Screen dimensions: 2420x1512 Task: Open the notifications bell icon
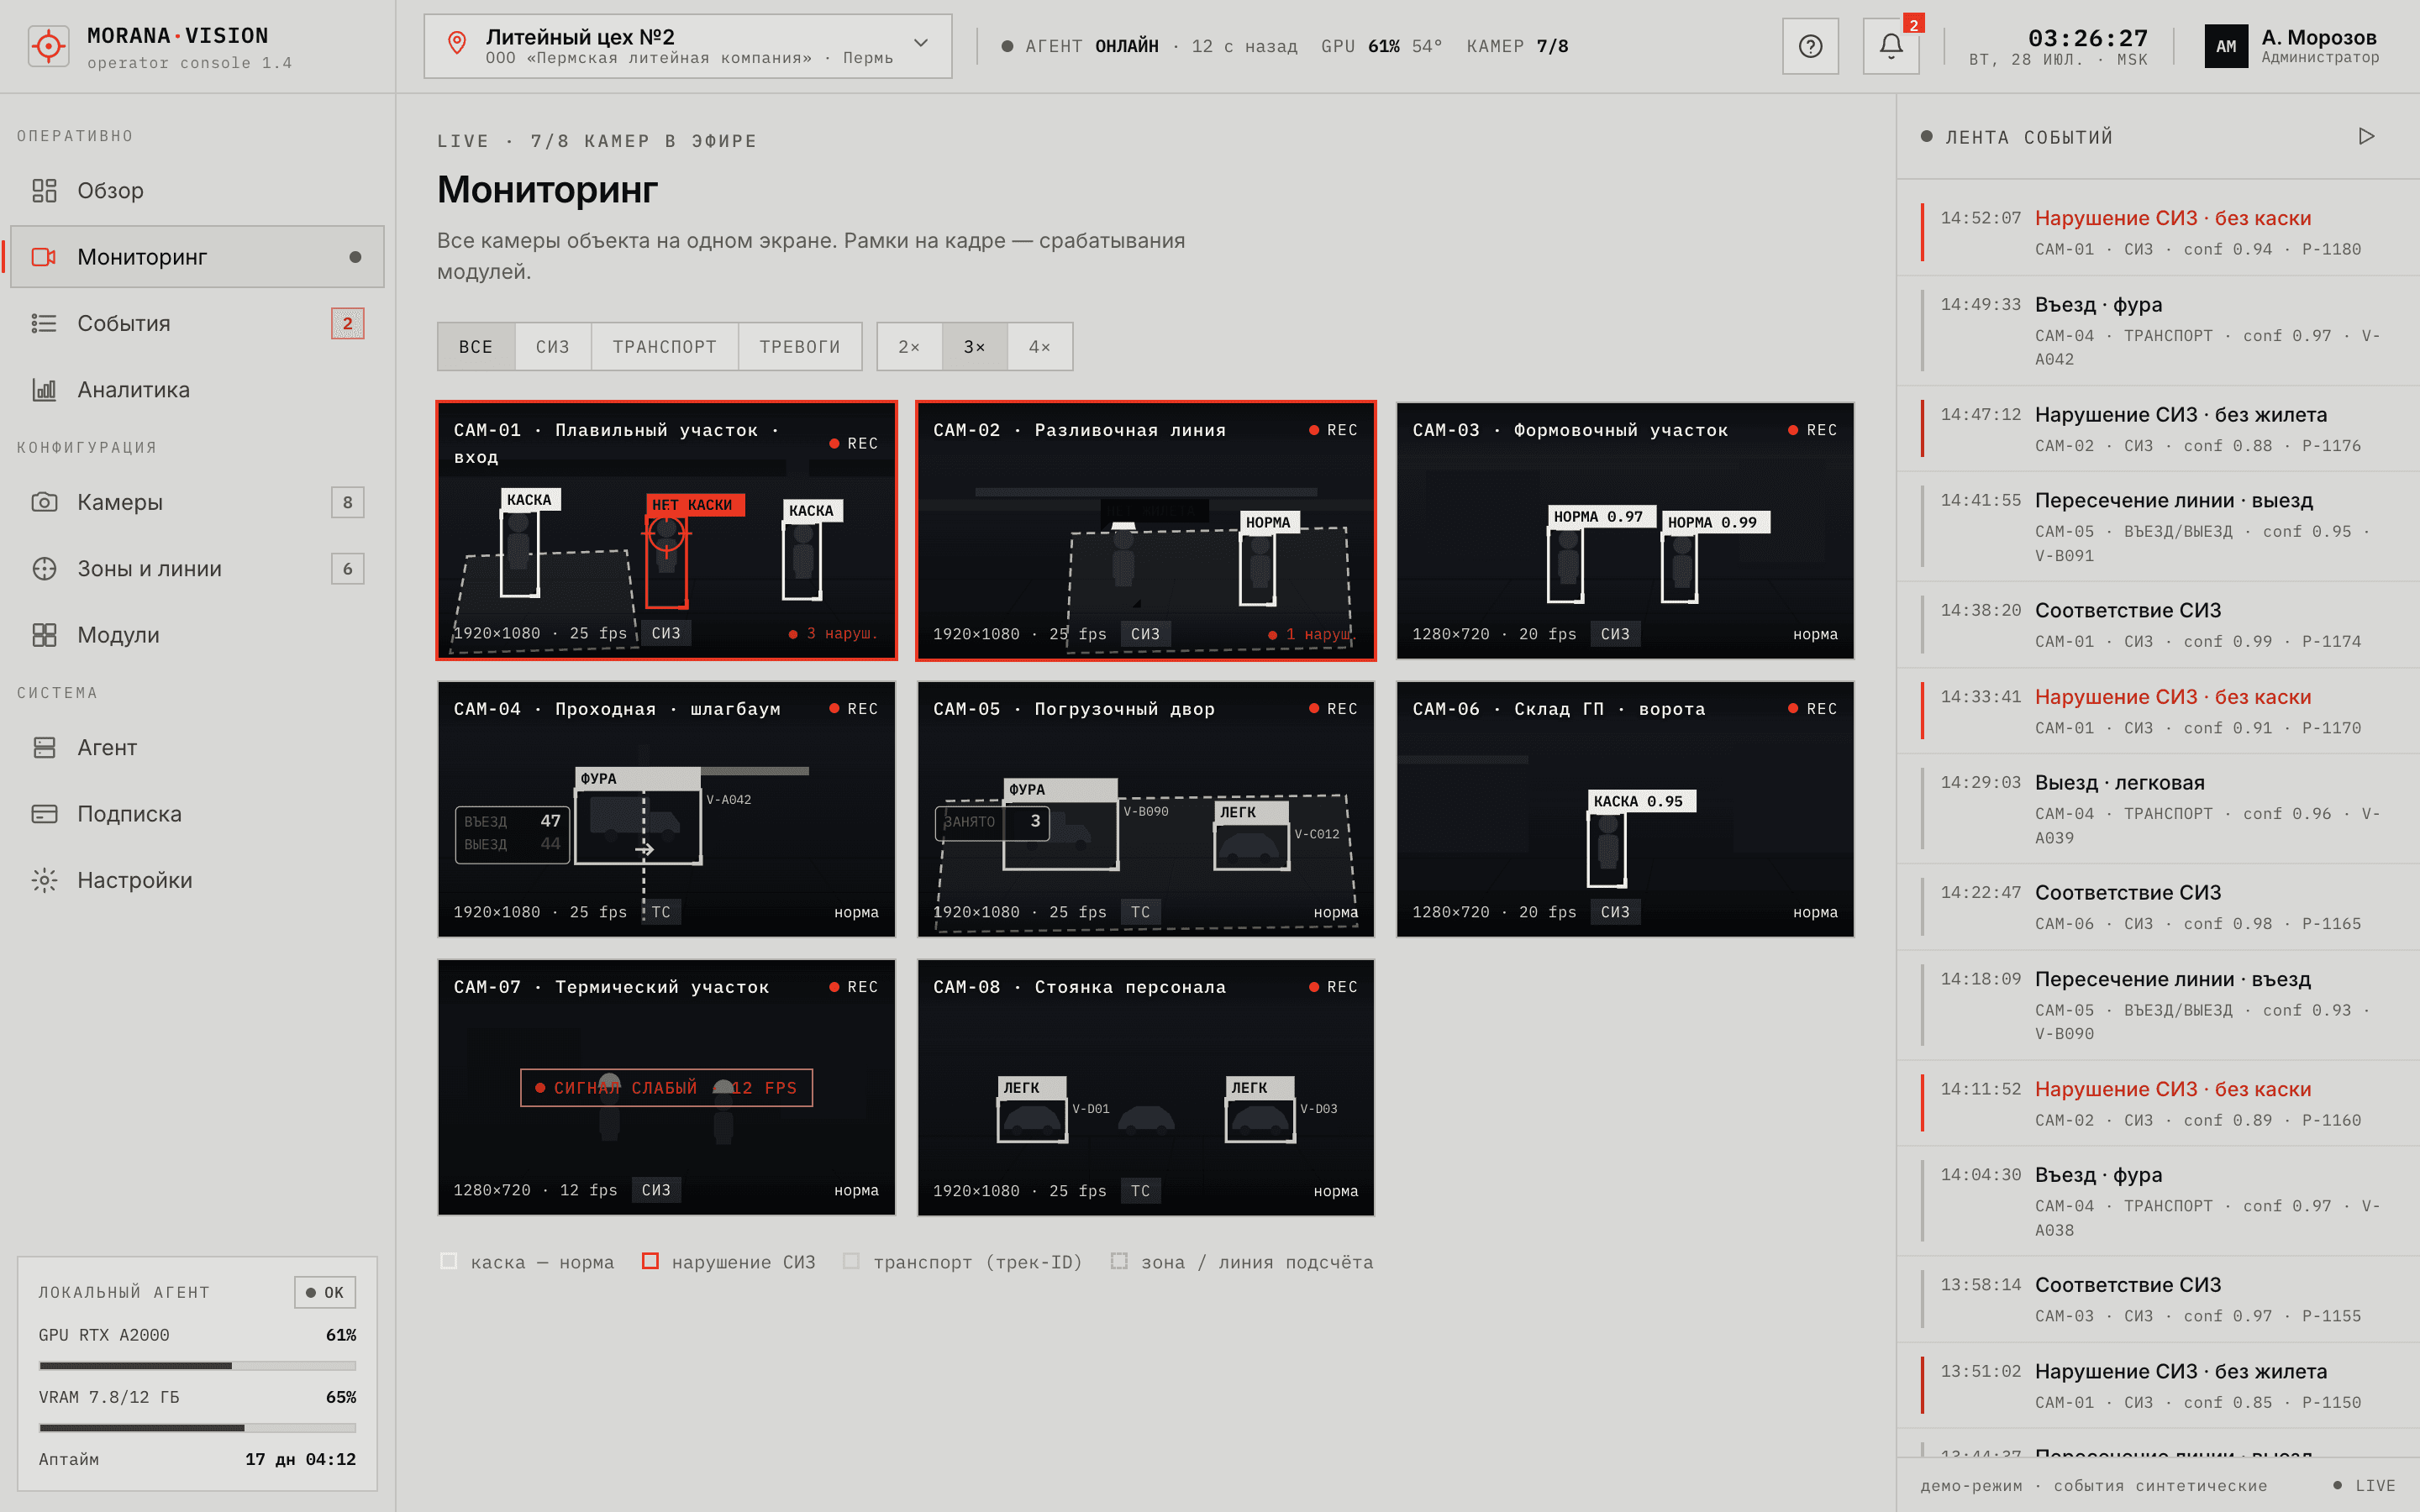1890,46
